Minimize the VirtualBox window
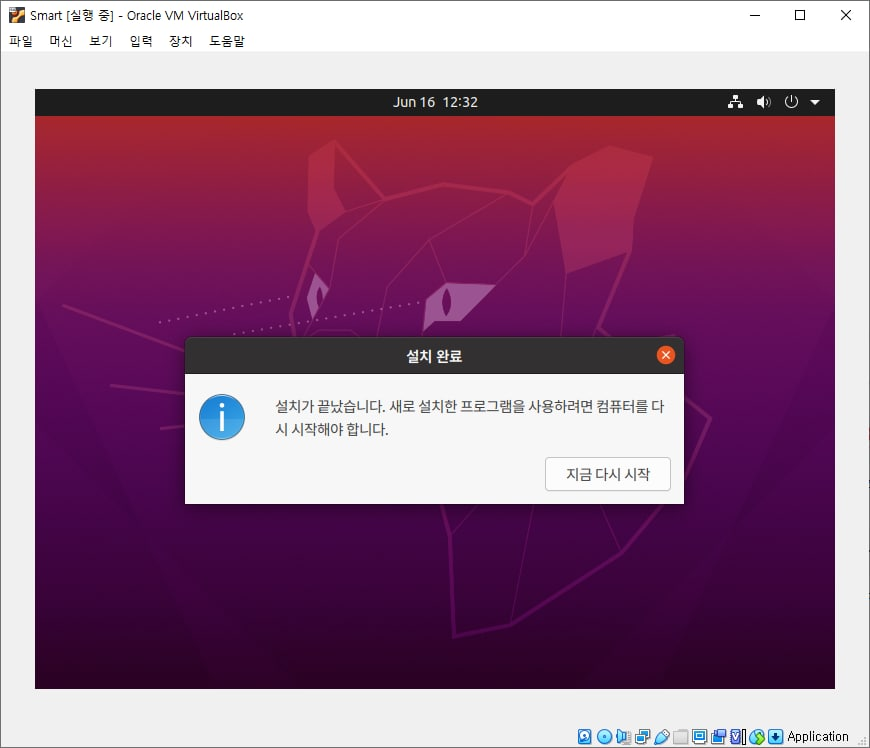The image size is (870, 748). 755,15
